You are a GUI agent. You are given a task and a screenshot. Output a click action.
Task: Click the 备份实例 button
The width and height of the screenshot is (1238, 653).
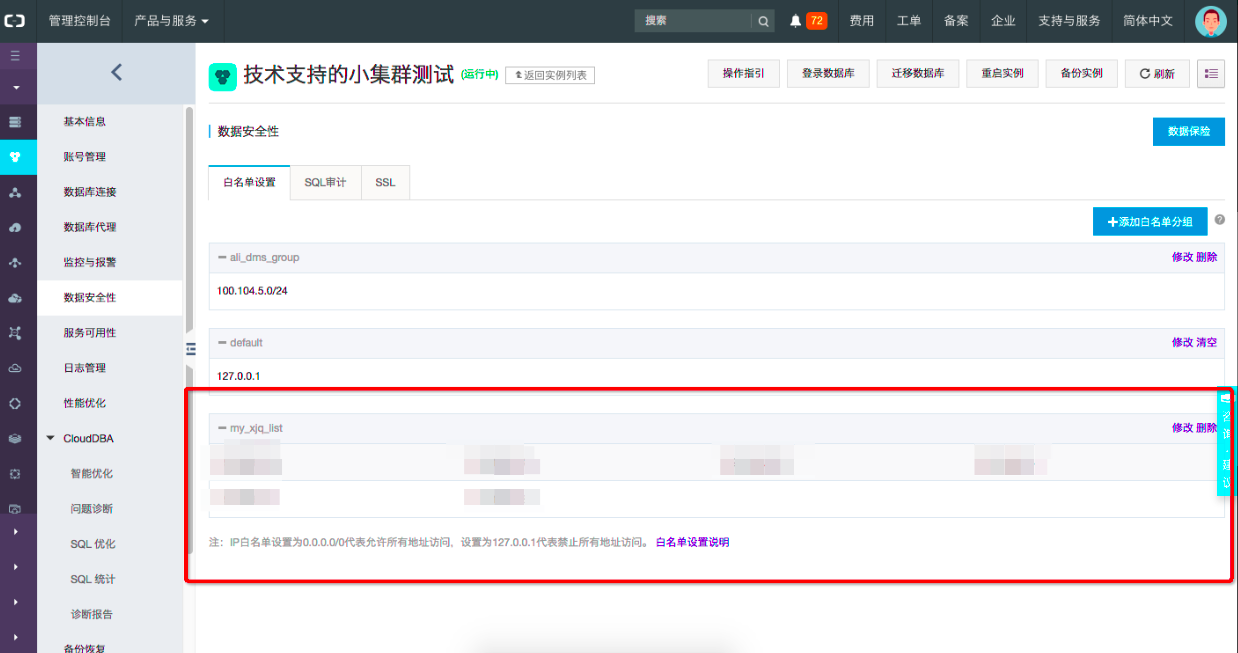(x=1082, y=74)
